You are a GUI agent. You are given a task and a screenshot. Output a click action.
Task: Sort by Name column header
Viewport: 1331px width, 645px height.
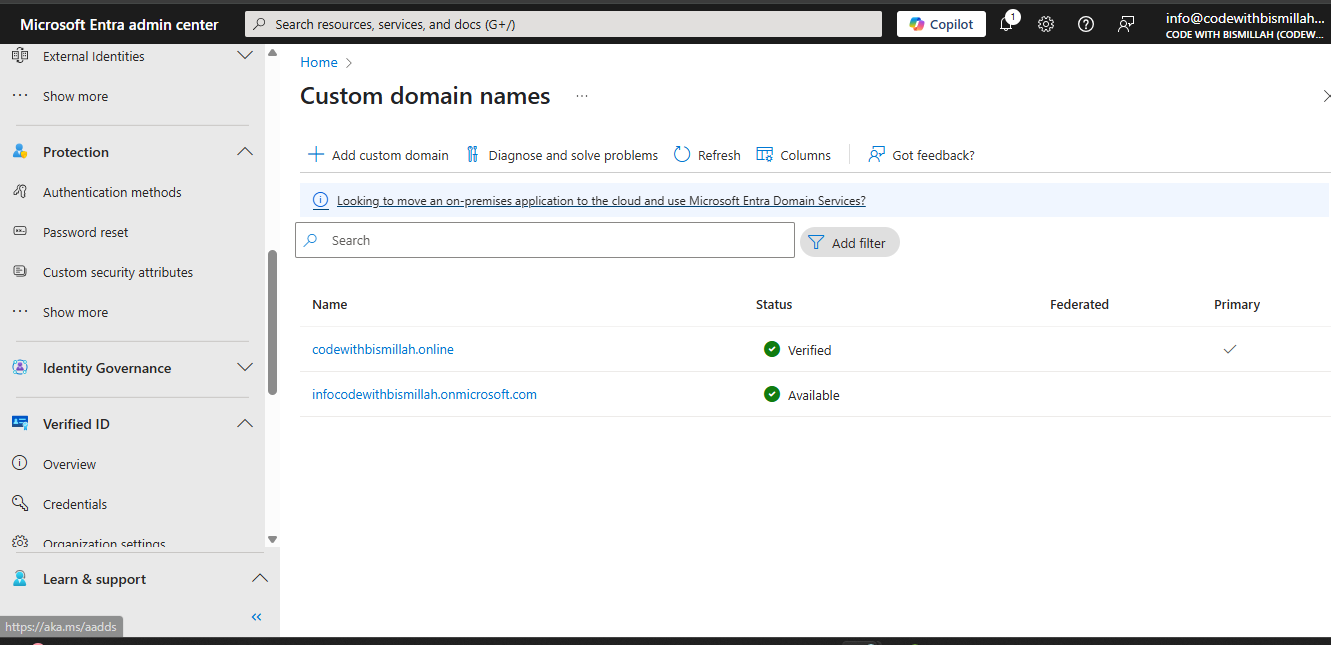click(330, 304)
